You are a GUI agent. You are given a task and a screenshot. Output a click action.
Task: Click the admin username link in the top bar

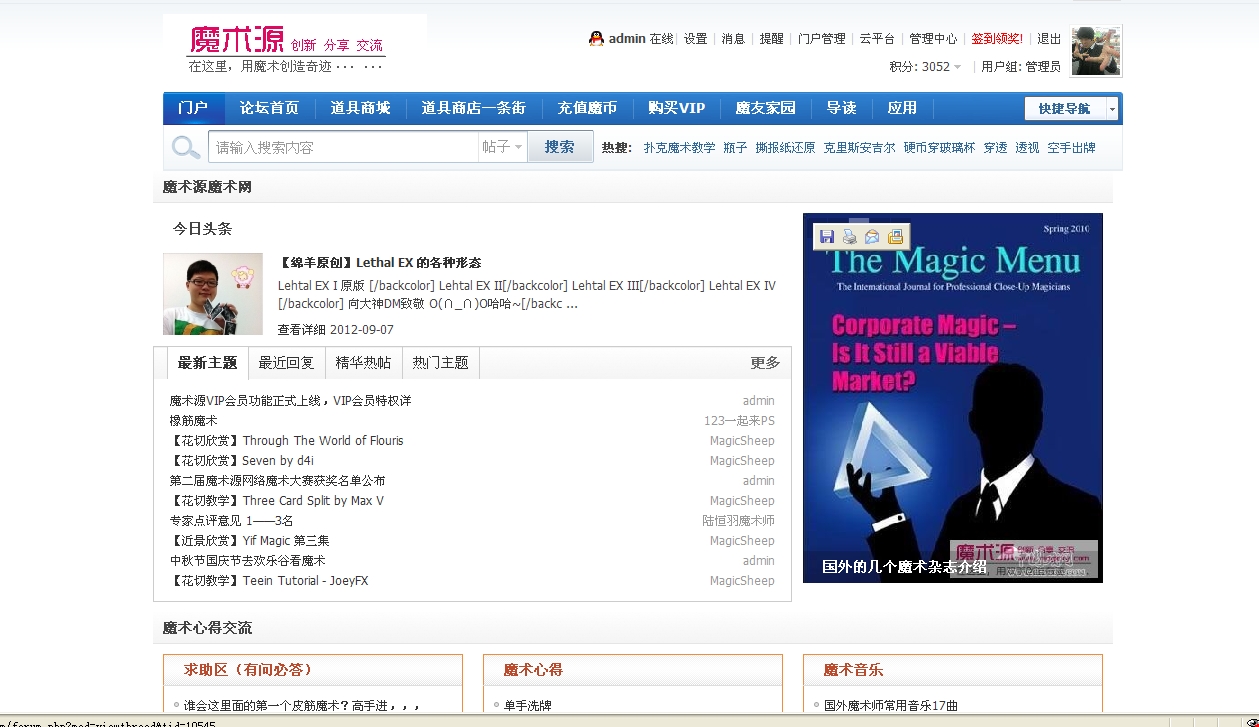point(627,39)
